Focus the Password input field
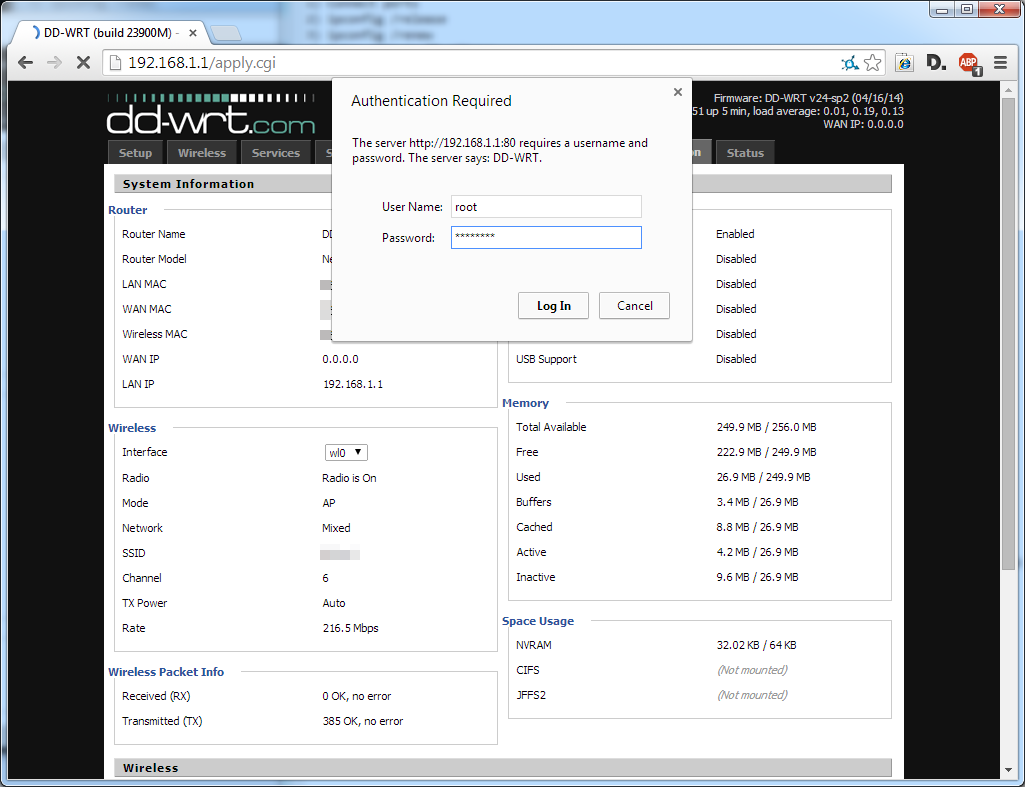 pos(546,237)
